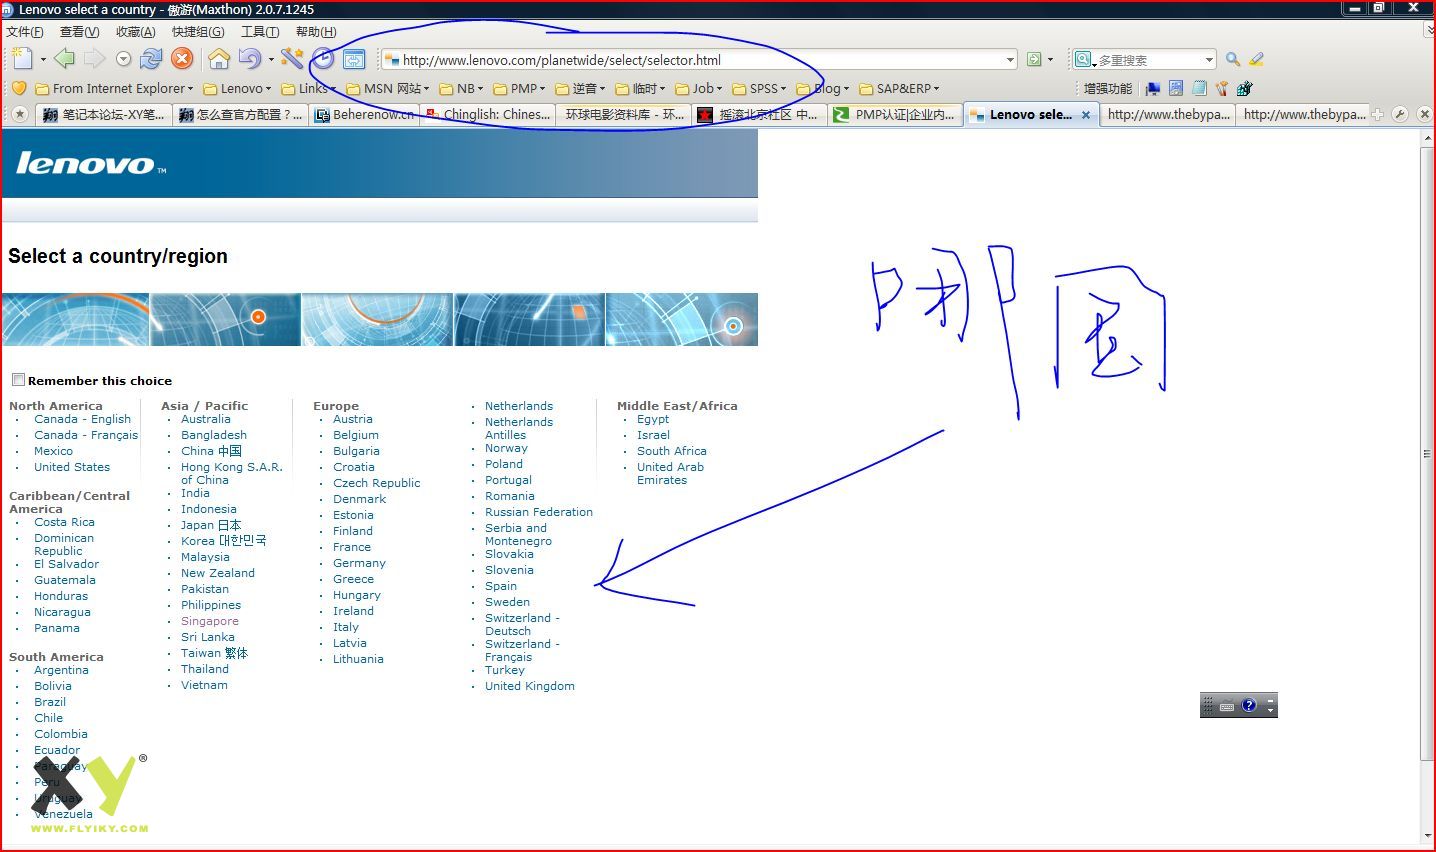The image size is (1436, 852).
Task: Click in the 多重搜索 search box
Action: (1147, 60)
